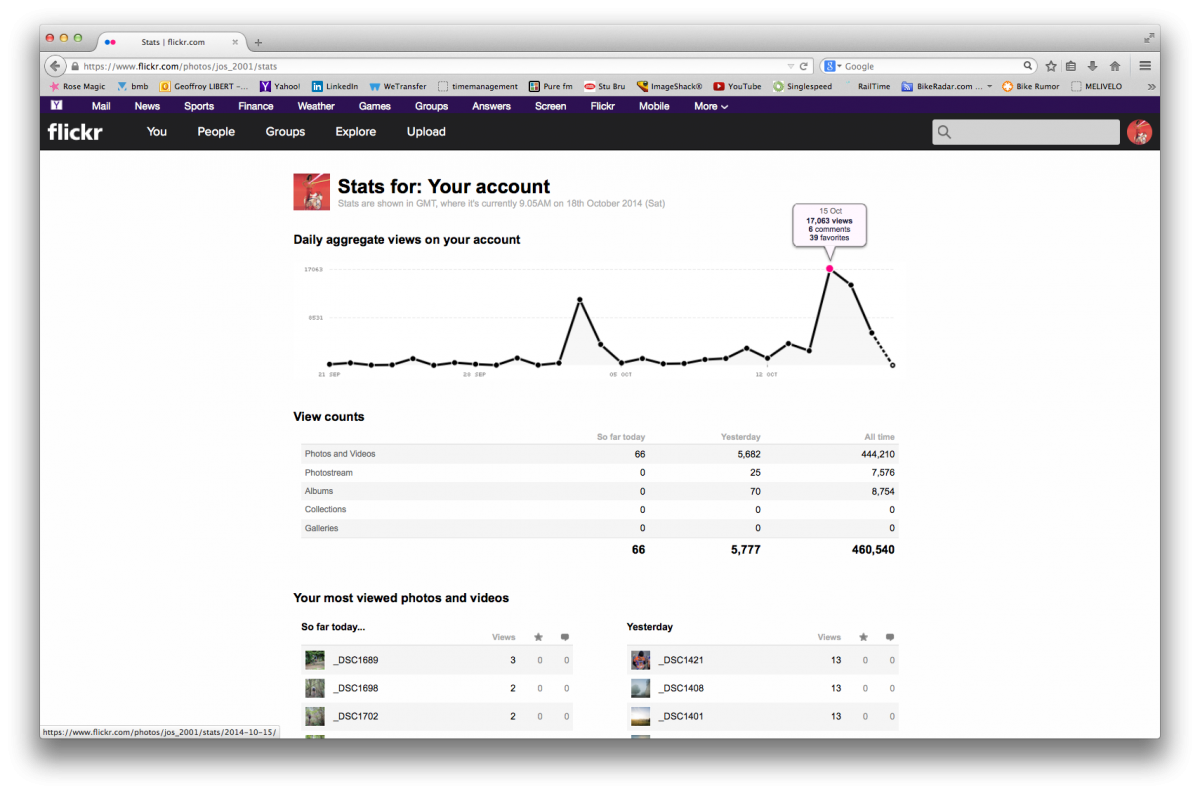Open the Google search engine dropdown
This screenshot has width=1200, height=794.
click(x=833, y=66)
